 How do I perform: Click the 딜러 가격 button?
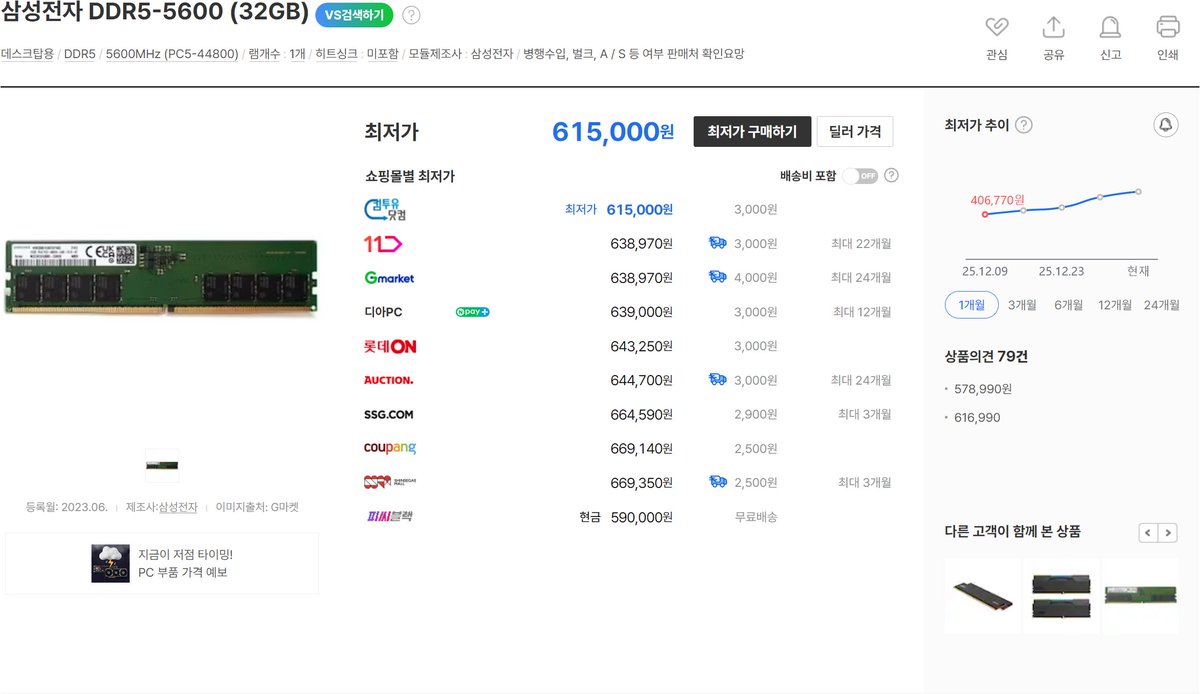pos(855,131)
